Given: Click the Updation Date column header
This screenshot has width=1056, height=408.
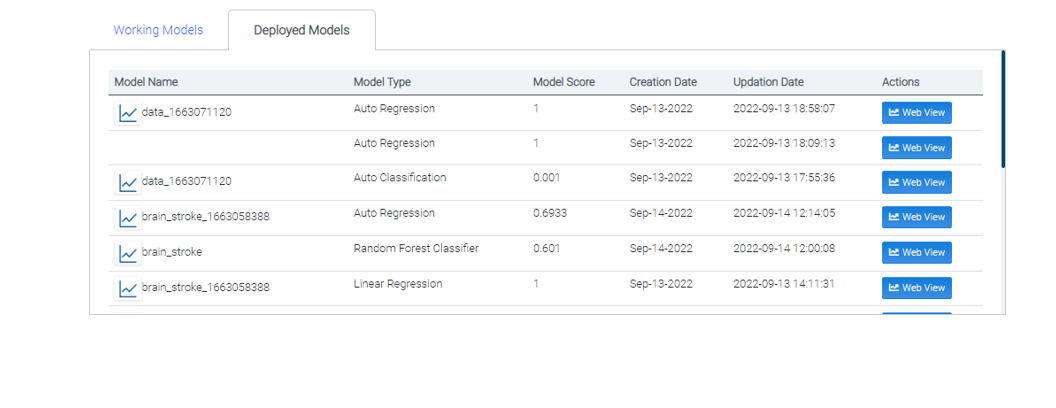Looking at the screenshot, I should click(x=768, y=82).
